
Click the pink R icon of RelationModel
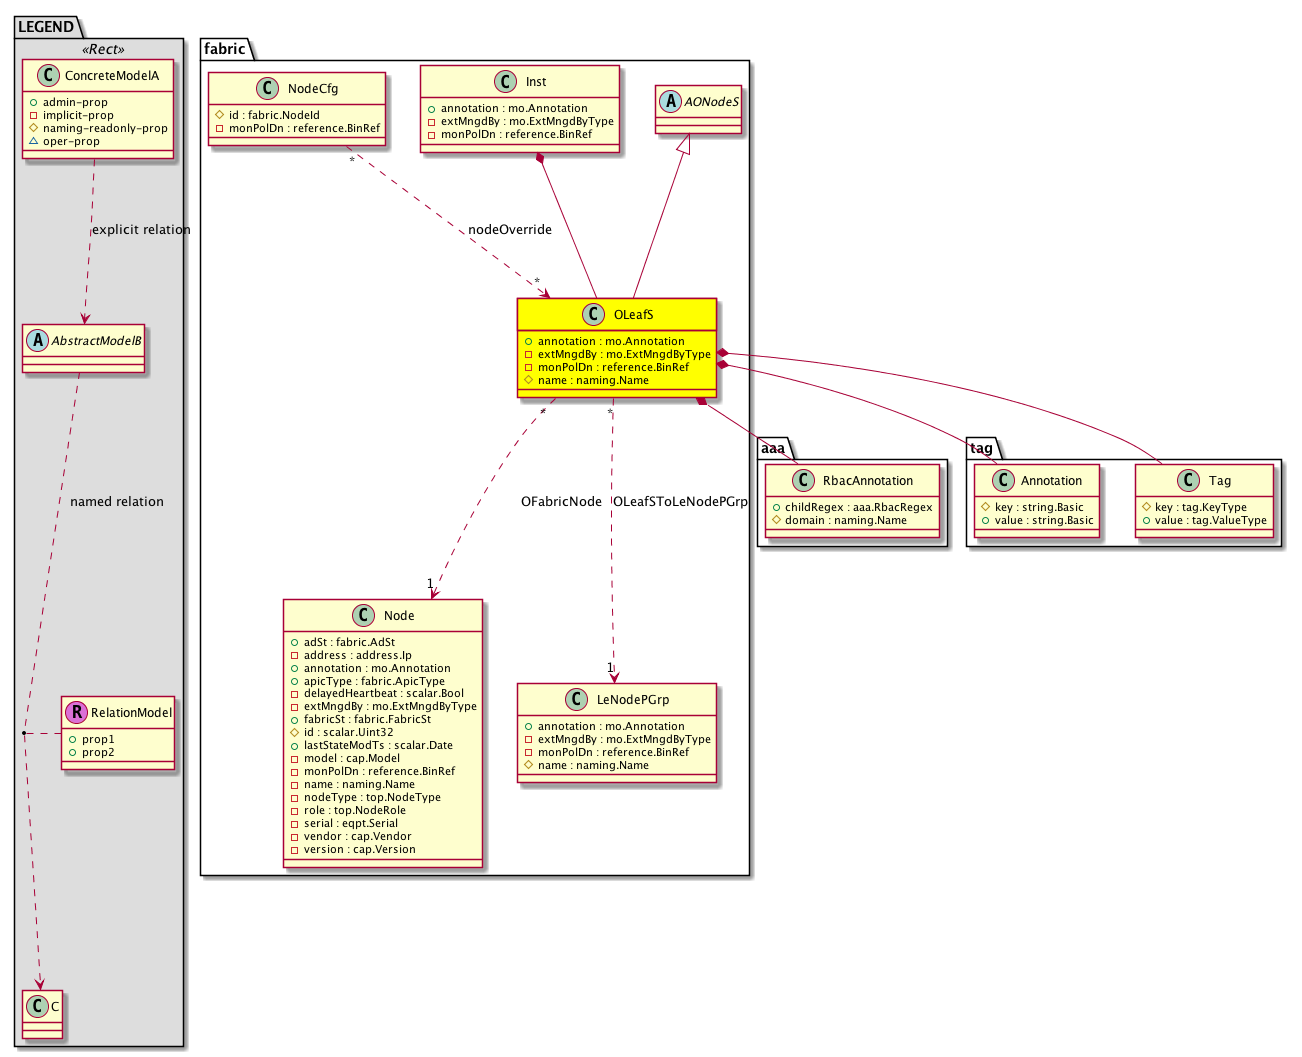point(76,713)
